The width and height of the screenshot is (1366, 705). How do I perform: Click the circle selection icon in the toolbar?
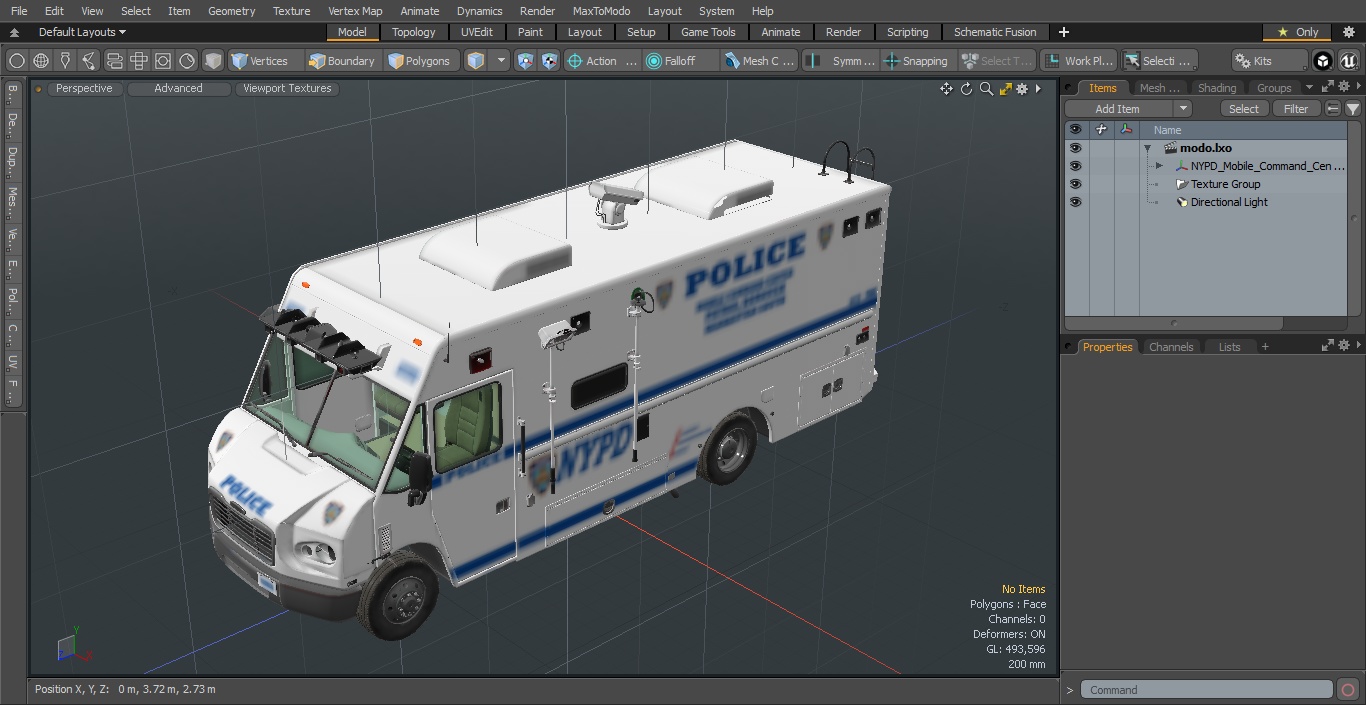click(17, 61)
